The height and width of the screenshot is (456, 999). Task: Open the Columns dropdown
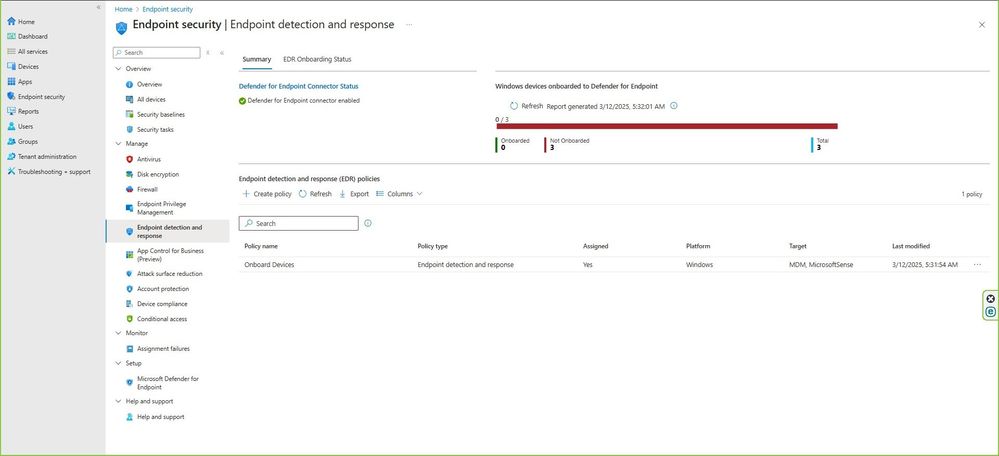(x=399, y=194)
